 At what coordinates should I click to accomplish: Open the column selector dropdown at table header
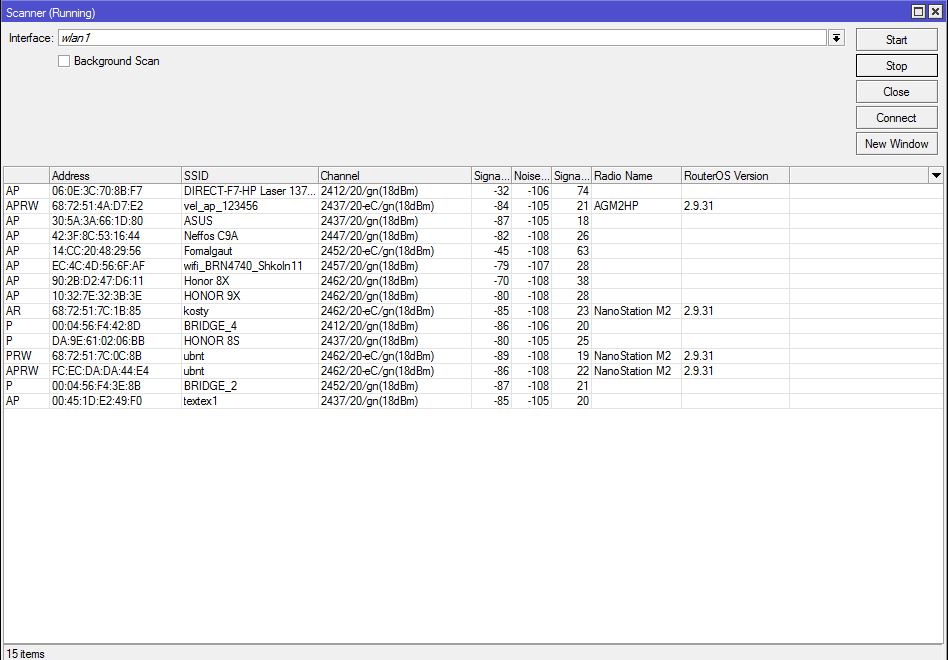click(936, 176)
